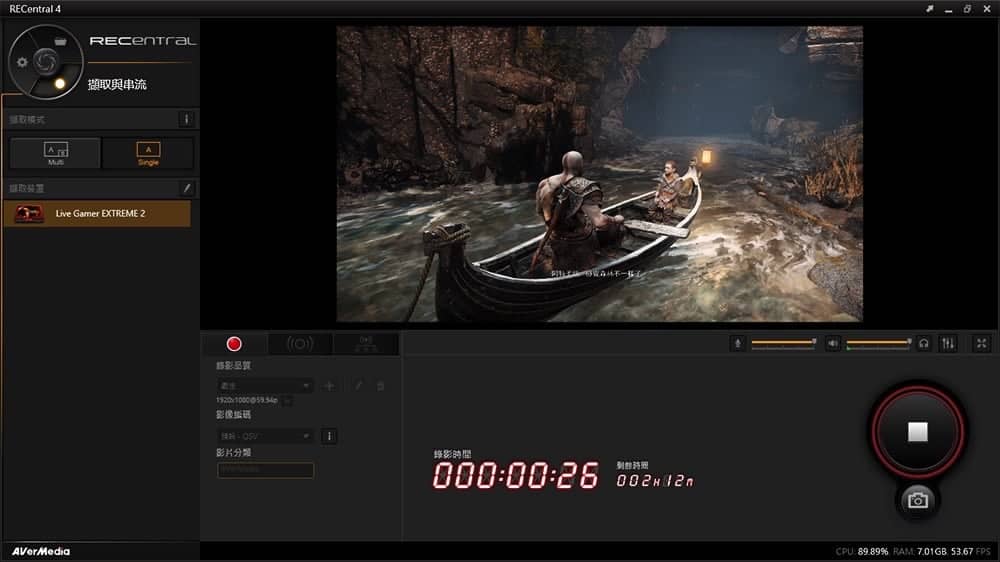The width and height of the screenshot is (1000, 562).
Task: Adjust the microphone volume slider
Action: click(x=784, y=343)
